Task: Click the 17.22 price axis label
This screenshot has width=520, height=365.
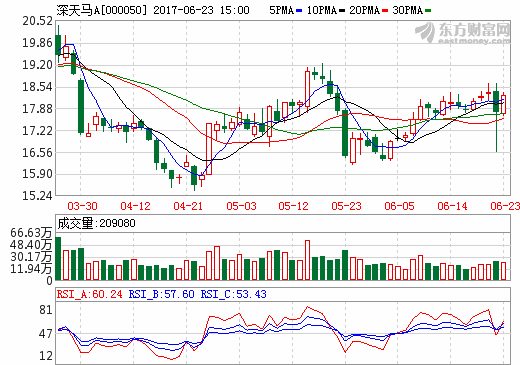Action: (37, 131)
